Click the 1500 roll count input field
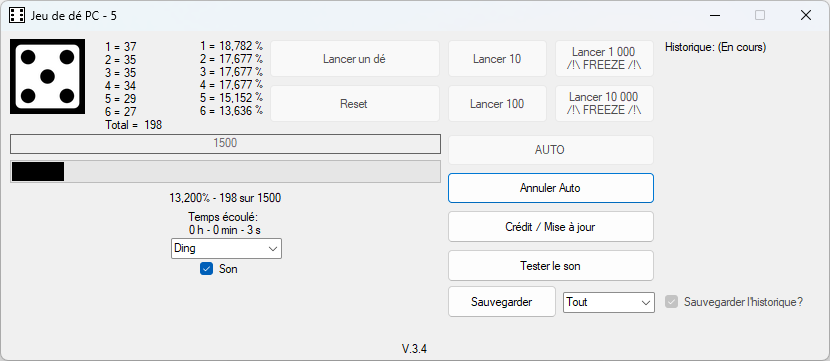Image resolution: width=830 pixels, height=361 pixels. point(225,143)
